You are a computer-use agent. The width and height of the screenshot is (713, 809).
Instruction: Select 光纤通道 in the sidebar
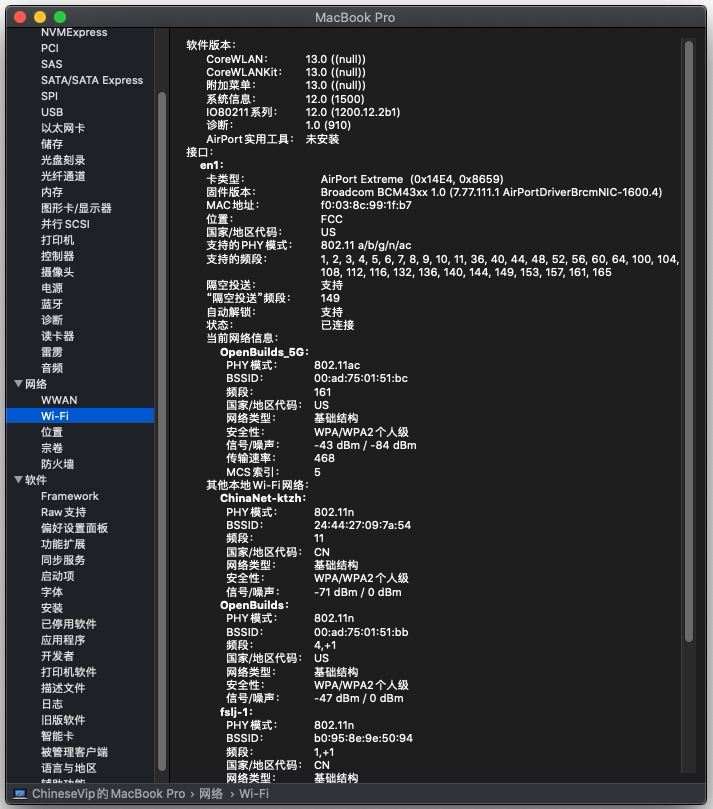(x=63, y=176)
